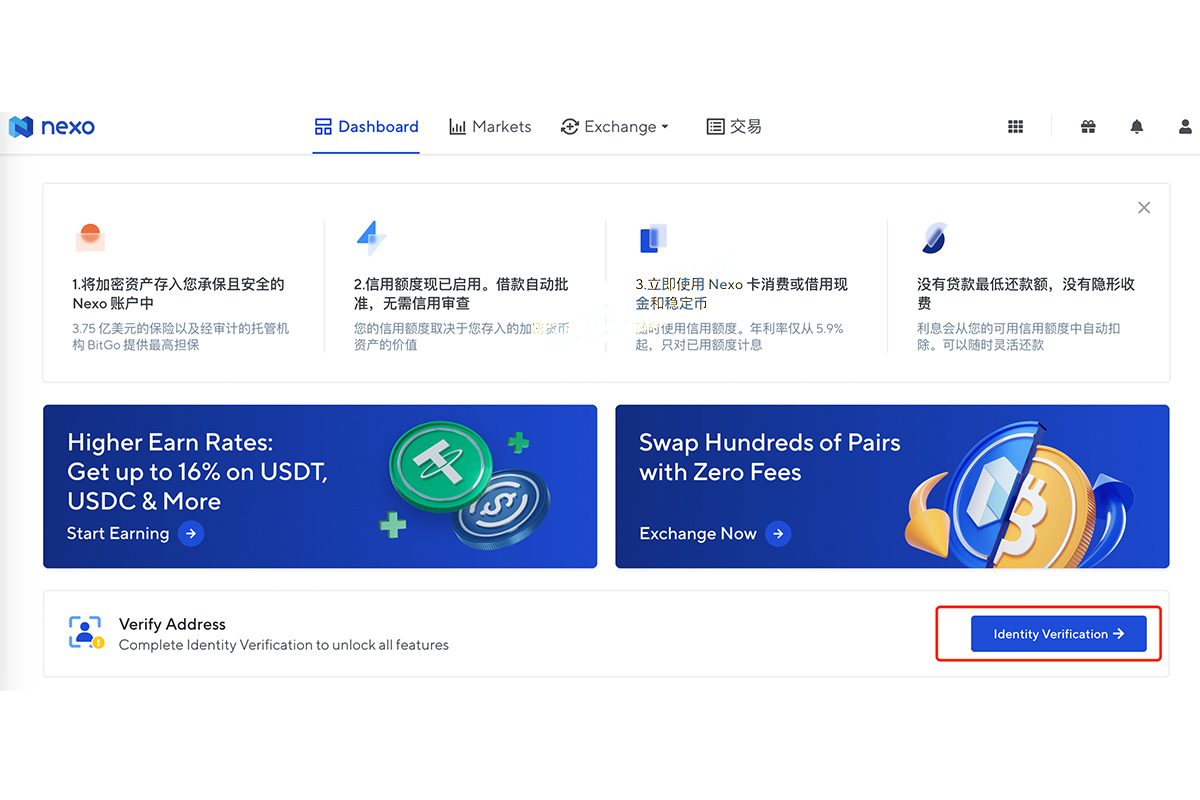This screenshot has width=1200, height=800.
Task: Click the Higher Earn Rates banner
Action: click(x=320, y=486)
